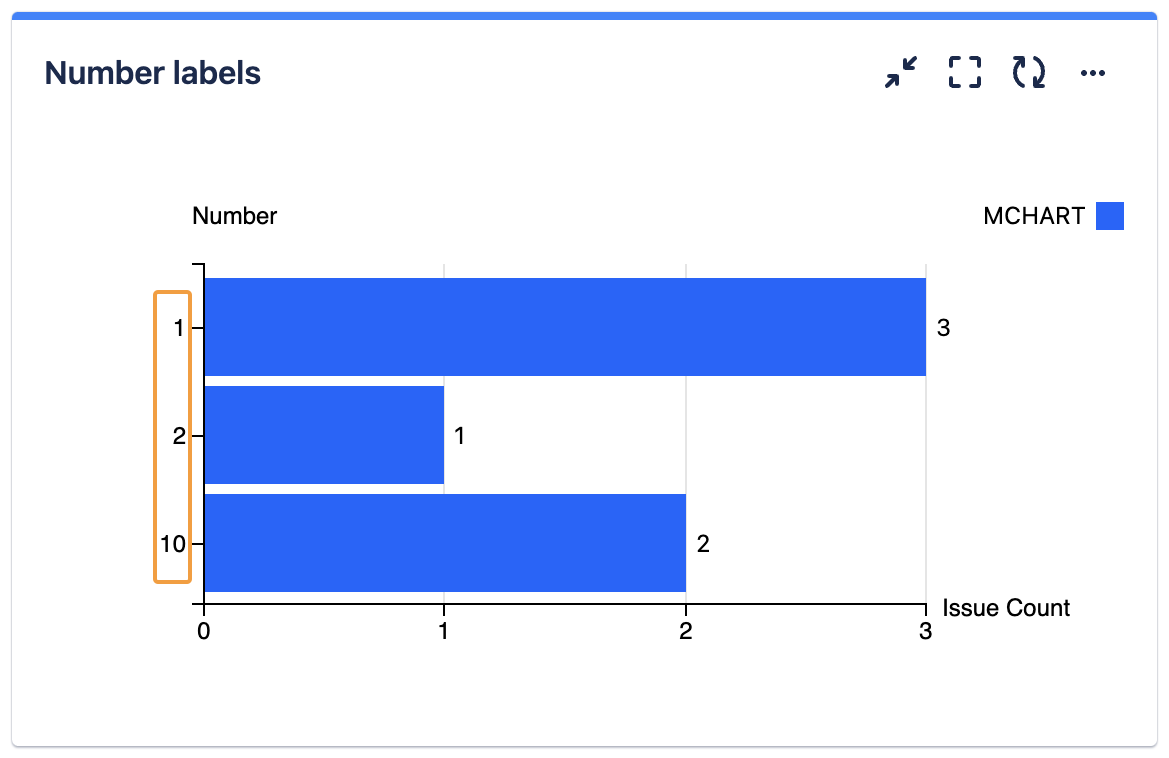Click the y-axis label 1
This screenshot has height=758, width=1169.
pos(179,327)
